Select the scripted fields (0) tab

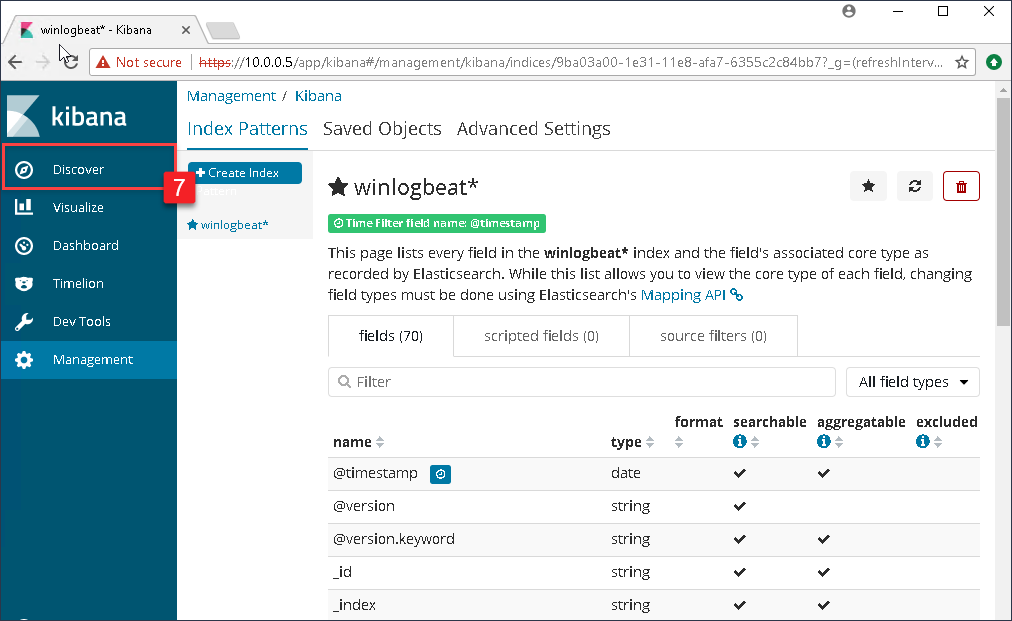point(541,336)
